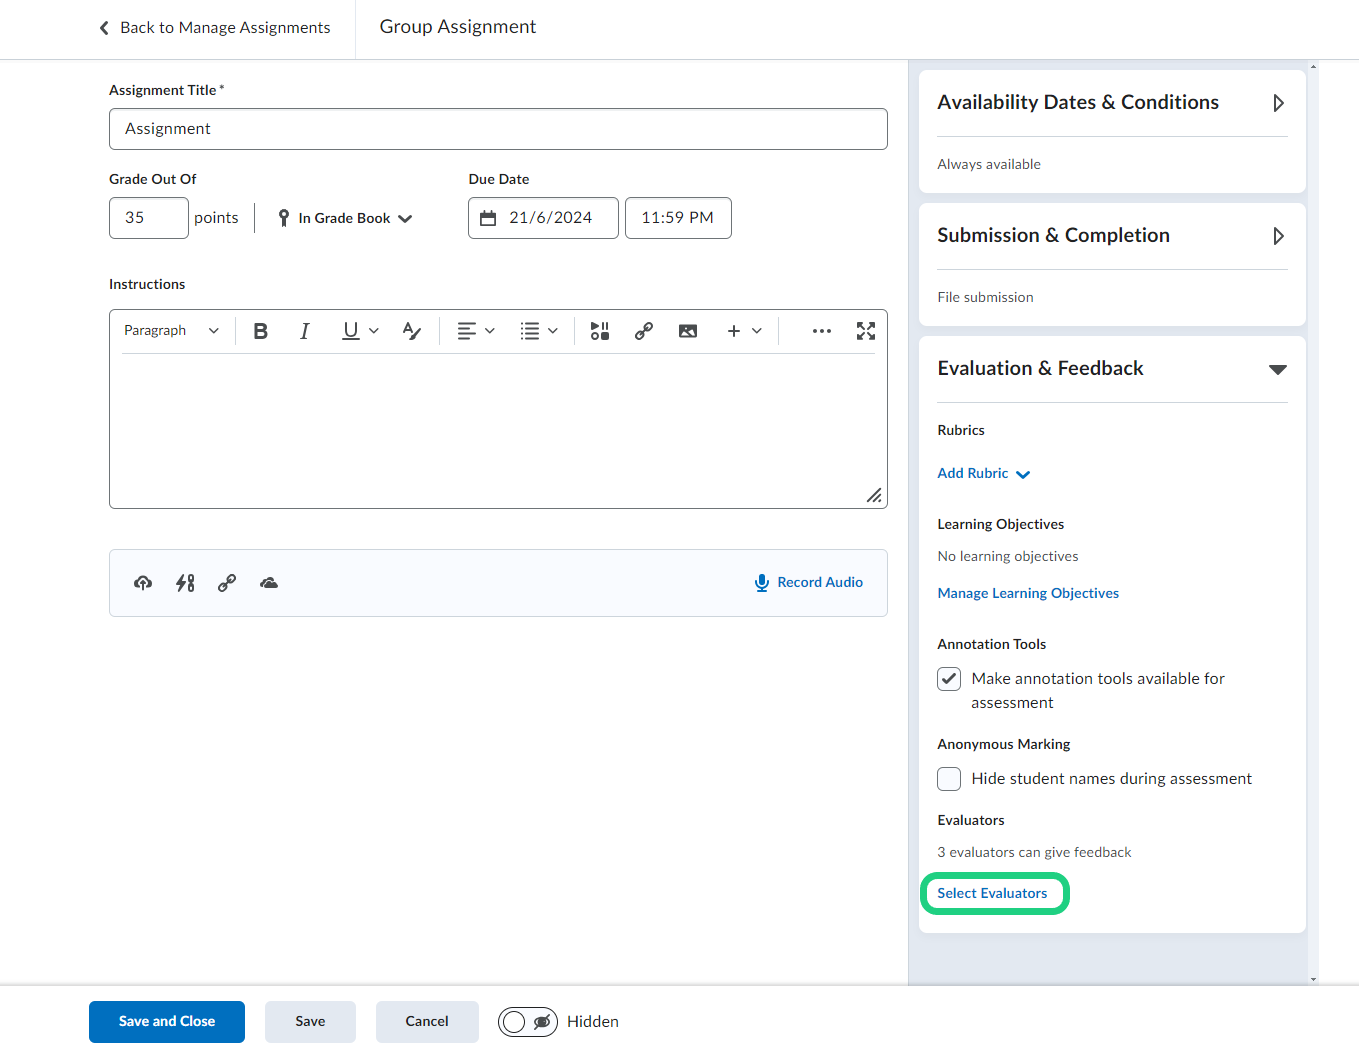Open the Add Rubric menu

tap(983, 474)
